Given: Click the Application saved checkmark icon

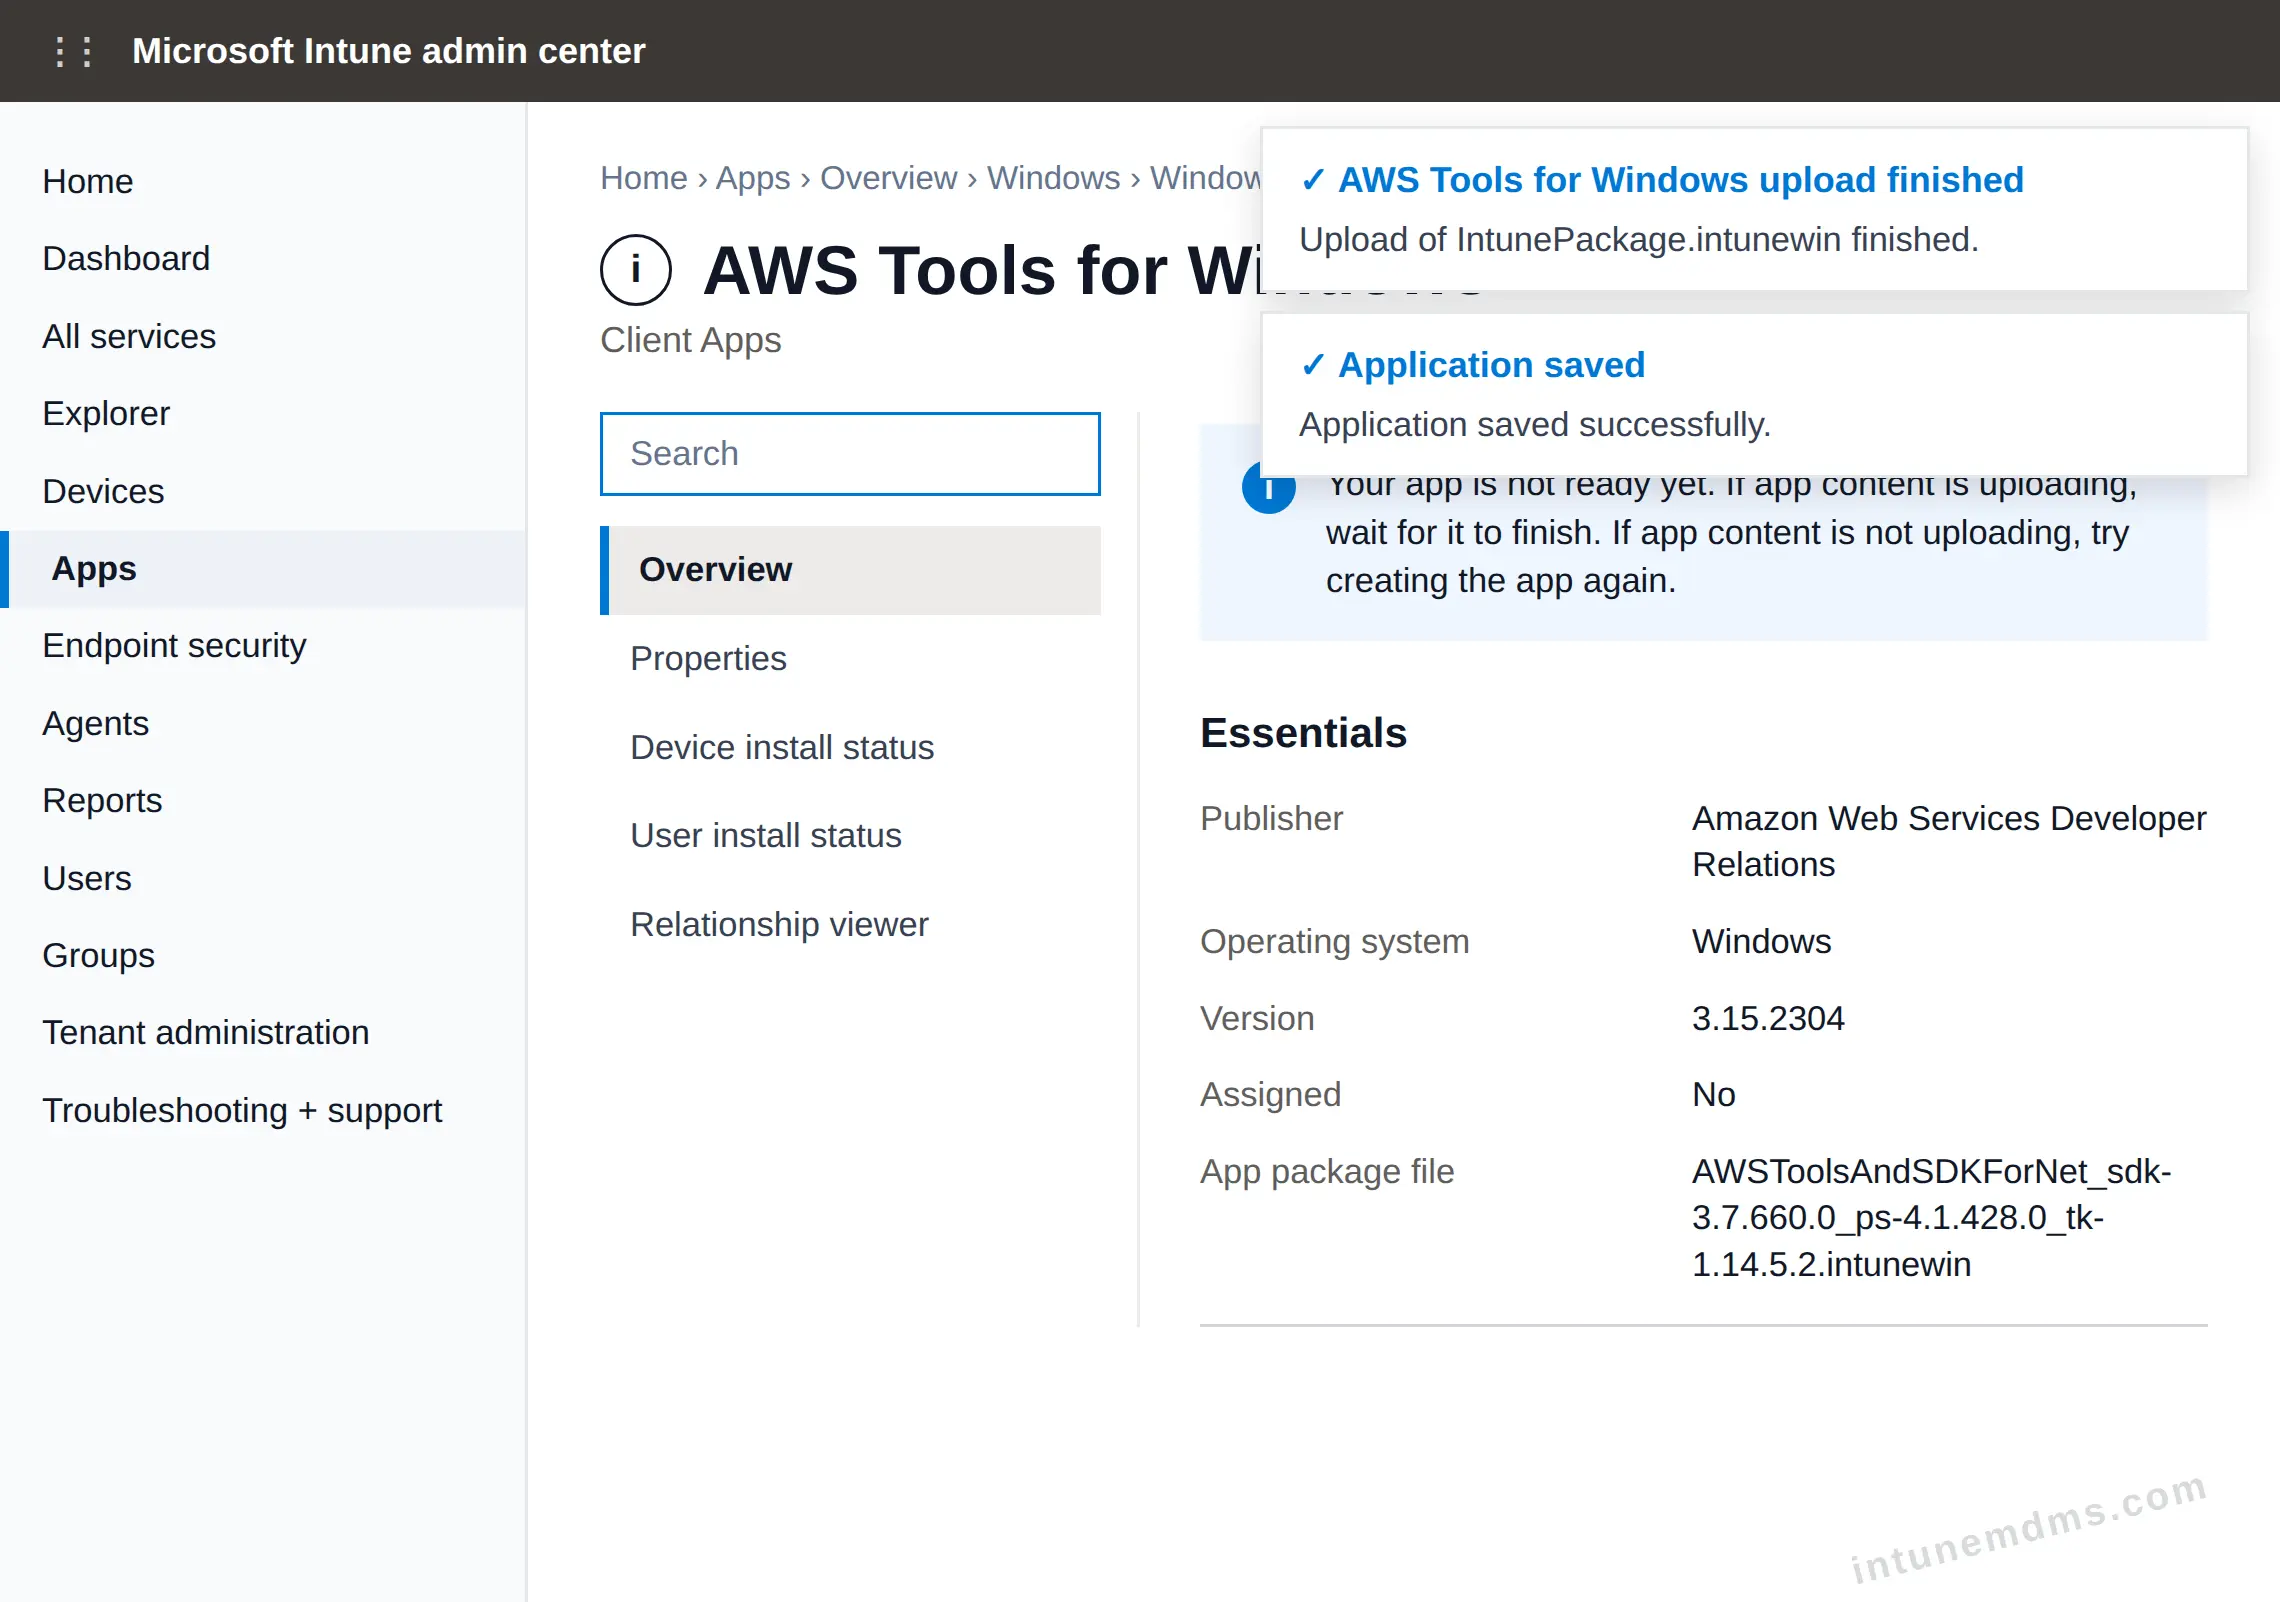Looking at the screenshot, I should (x=1312, y=365).
